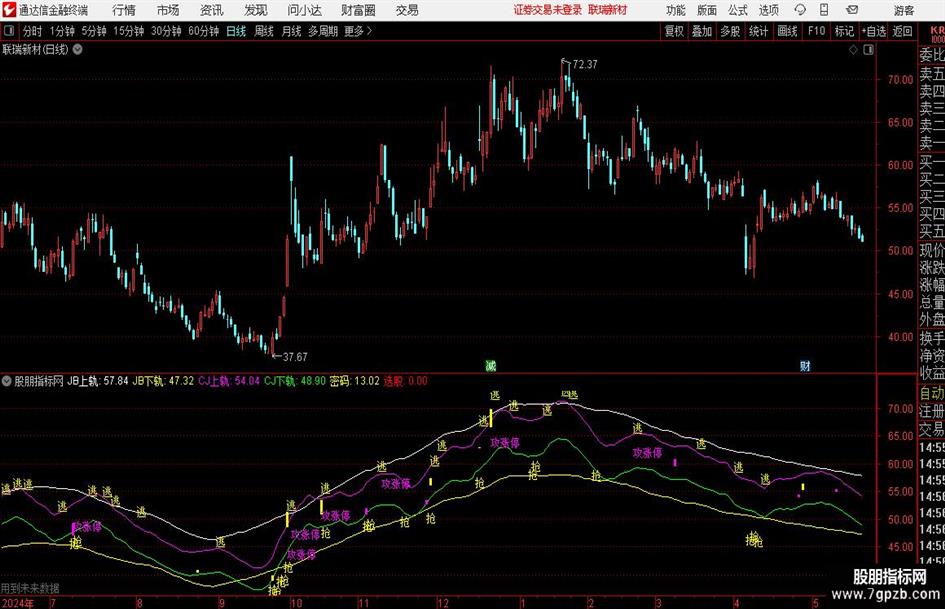Select the 月线 monthly tab
945x609 pixels.
tap(291, 31)
